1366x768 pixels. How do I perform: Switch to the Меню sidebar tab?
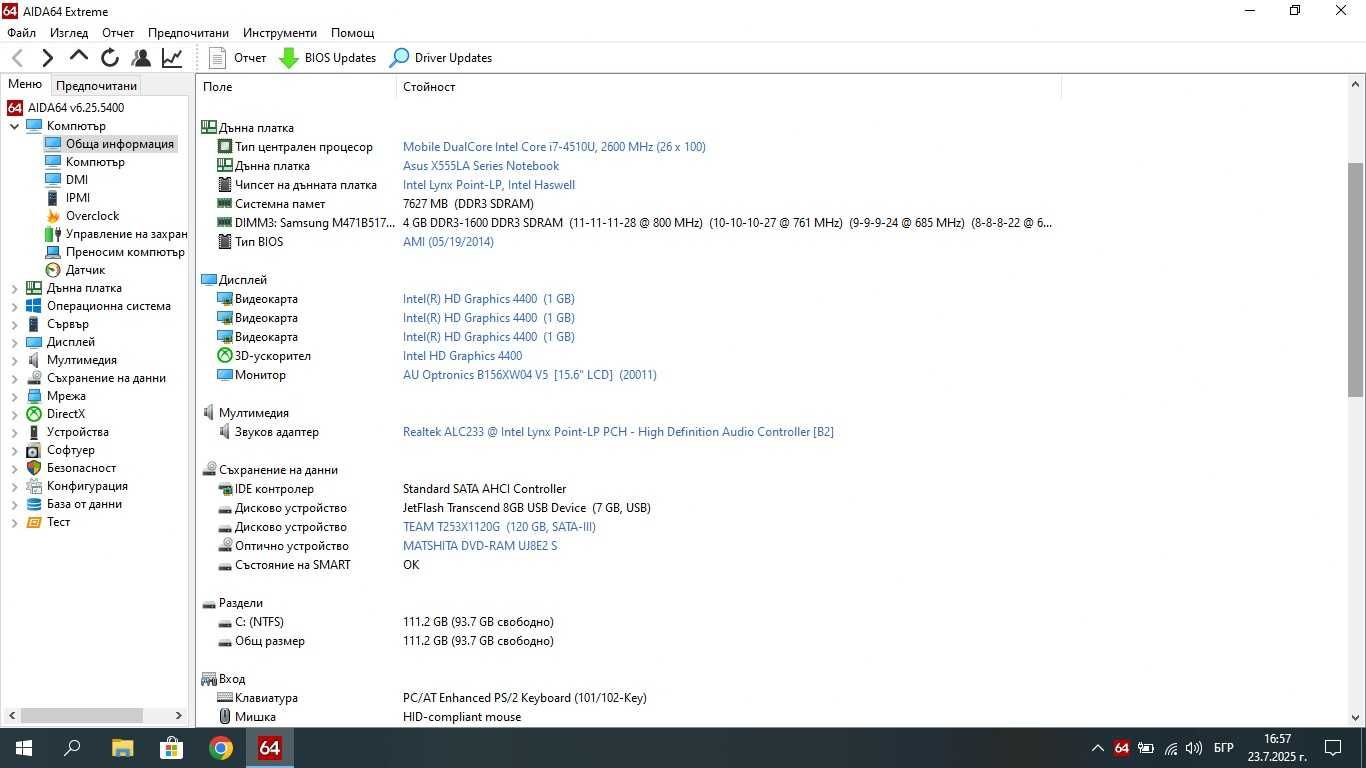[x=25, y=85]
